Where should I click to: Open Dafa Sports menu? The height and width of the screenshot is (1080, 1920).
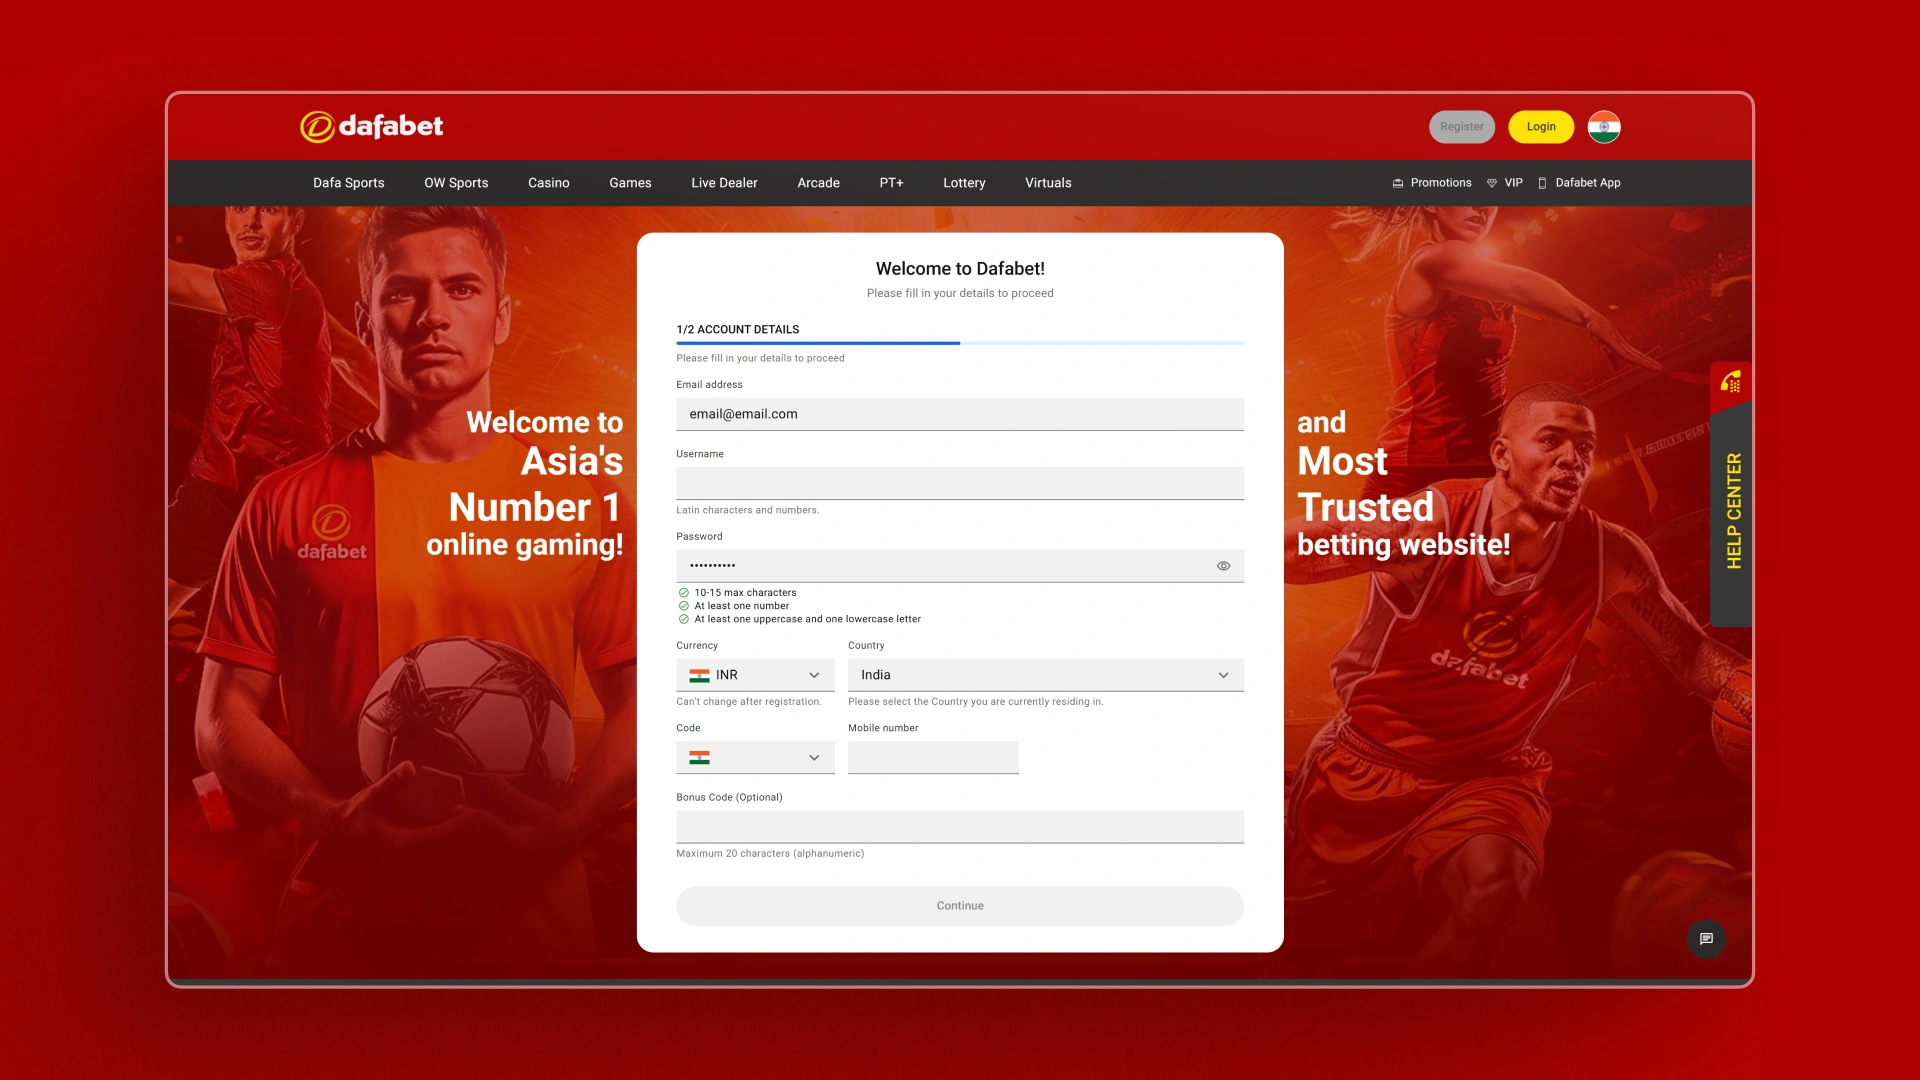tap(349, 183)
